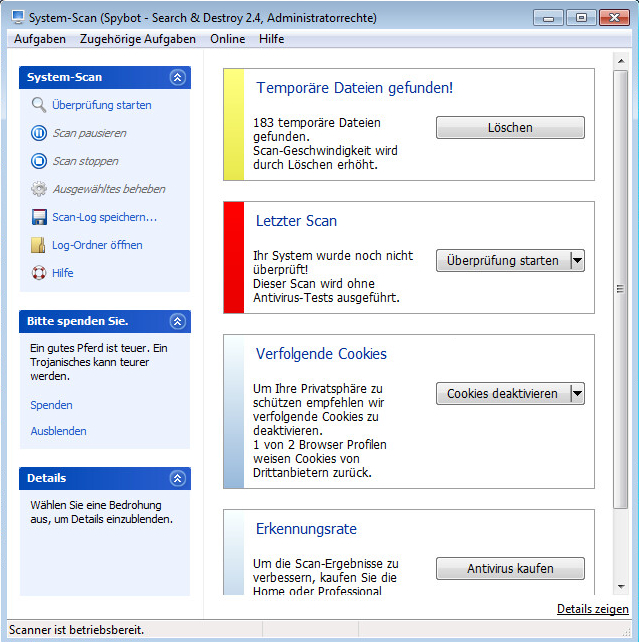Click the Löschen button for temporary files
Screen dimensions: 639x642
coord(510,127)
